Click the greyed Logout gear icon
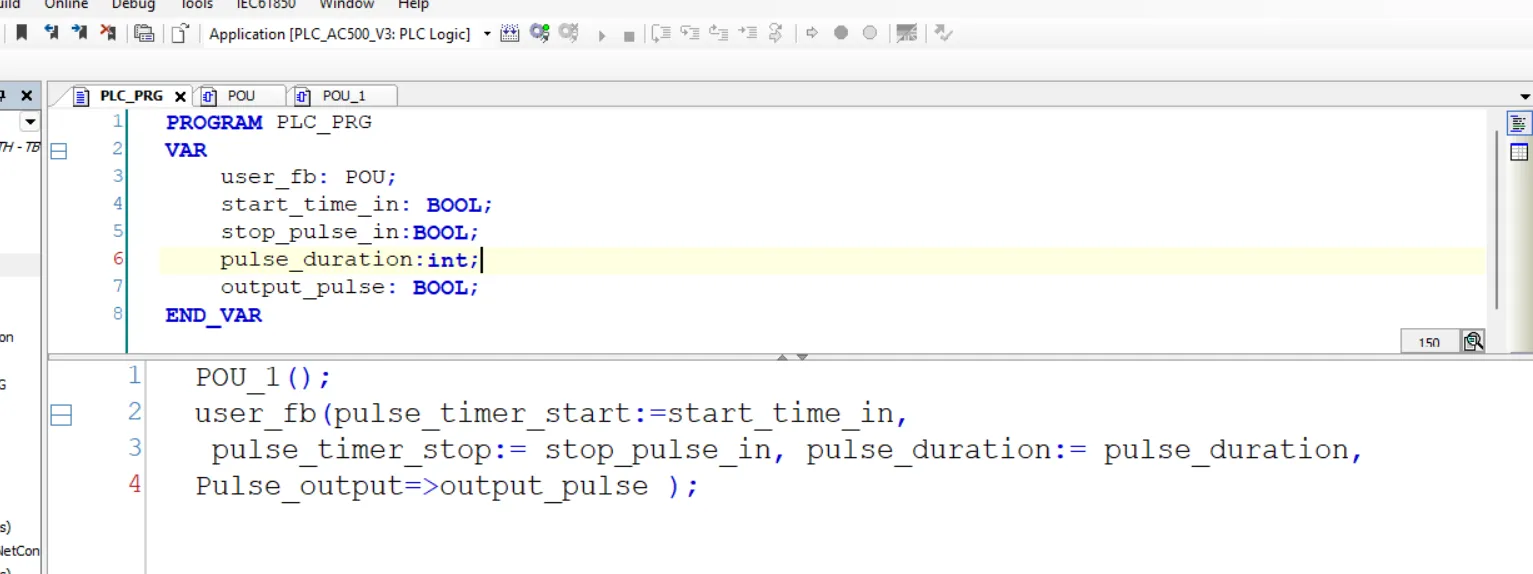Image resolution: width=1533 pixels, height=574 pixels. tap(569, 33)
